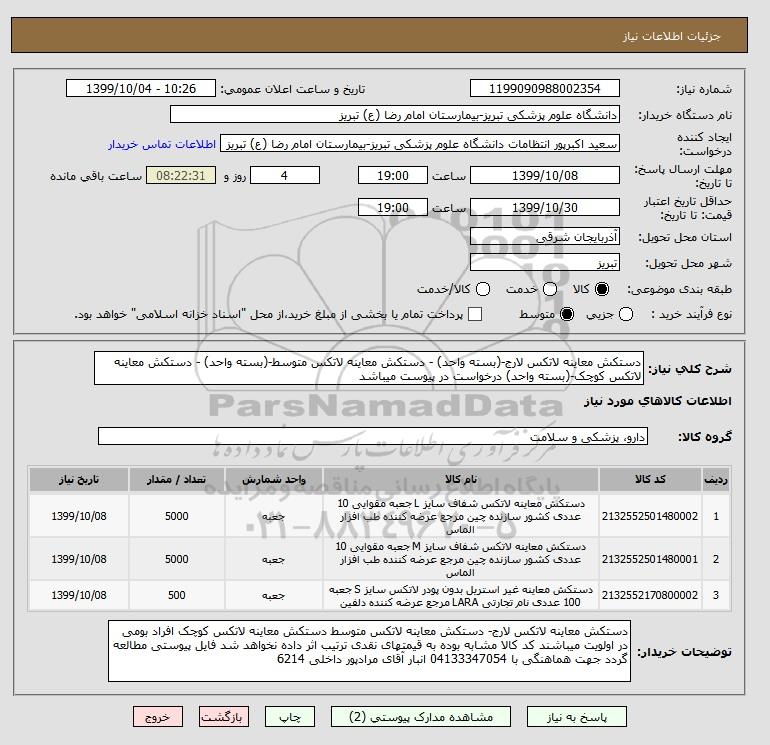This screenshot has width=770, height=745.
Task: Select the جزیی purchase type radio
Action: pyautogui.click(x=626, y=314)
